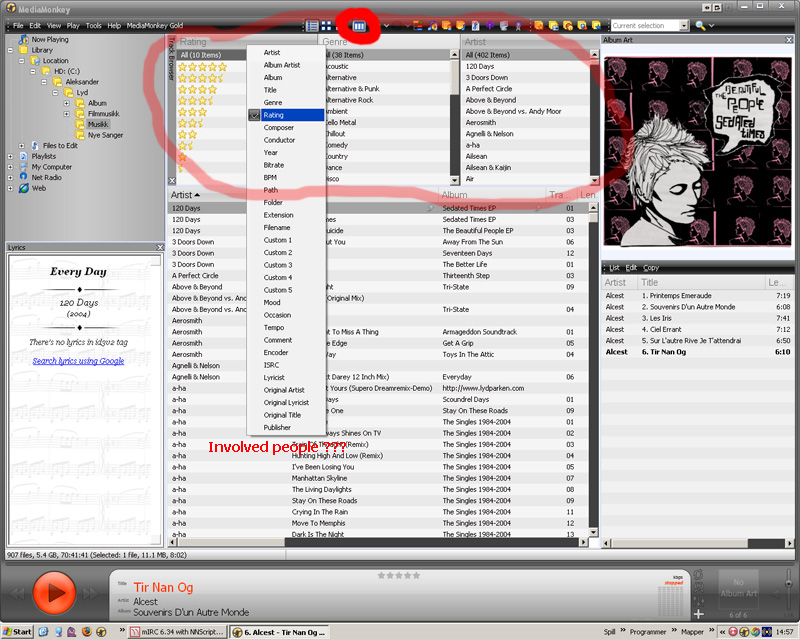Choose Year from the column menu
800x640 pixels.
pos(270,153)
